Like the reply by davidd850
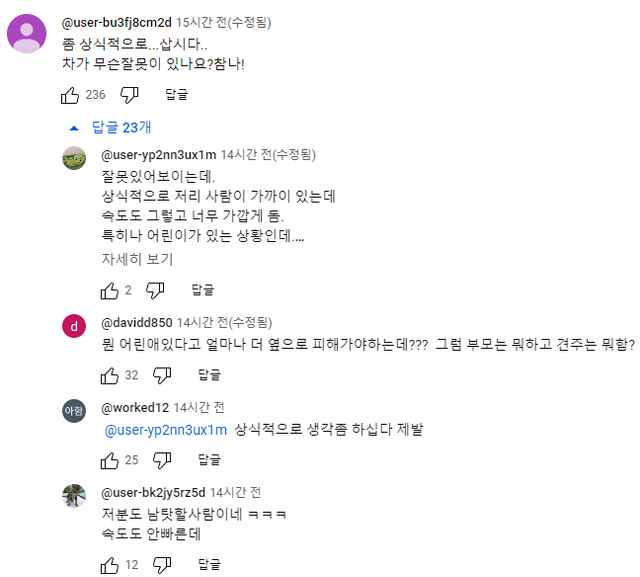 pyautogui.click(x=110, y=375)
